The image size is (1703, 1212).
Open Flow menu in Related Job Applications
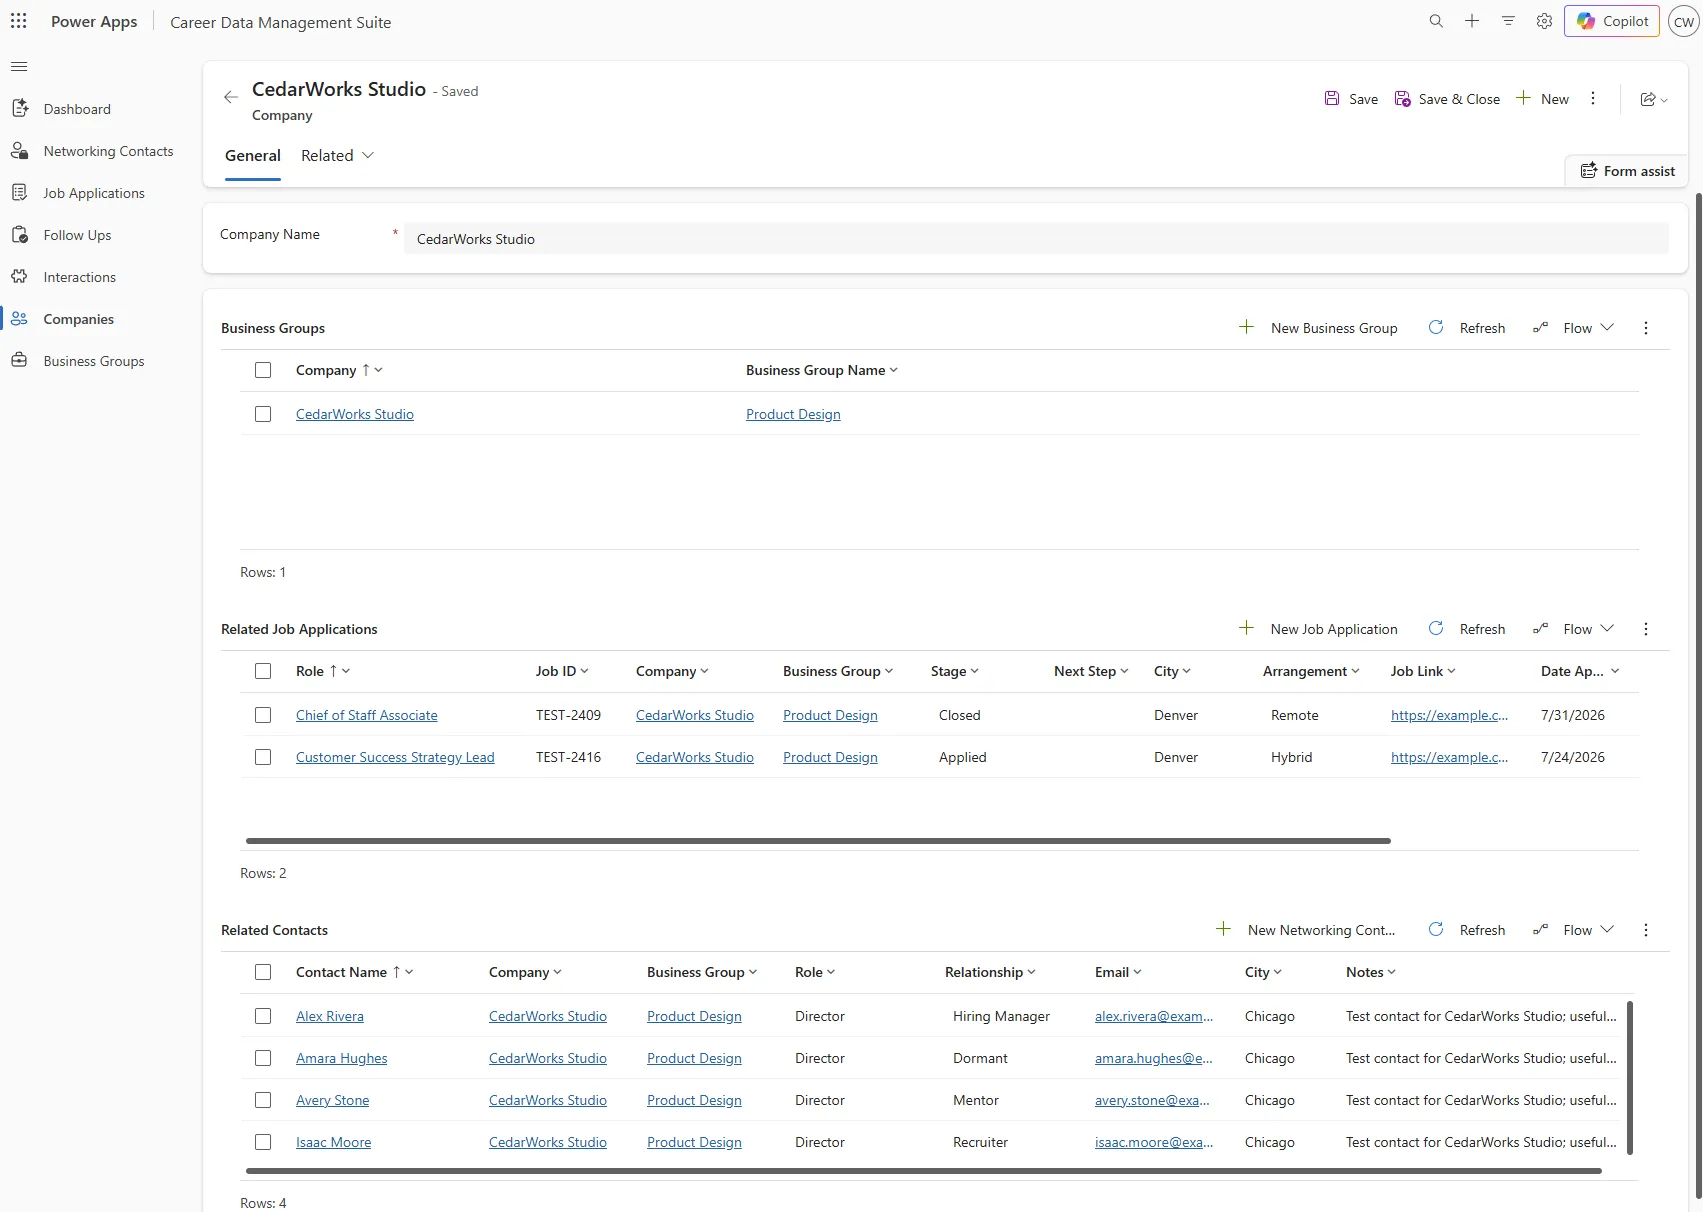tap(1573, 629)
